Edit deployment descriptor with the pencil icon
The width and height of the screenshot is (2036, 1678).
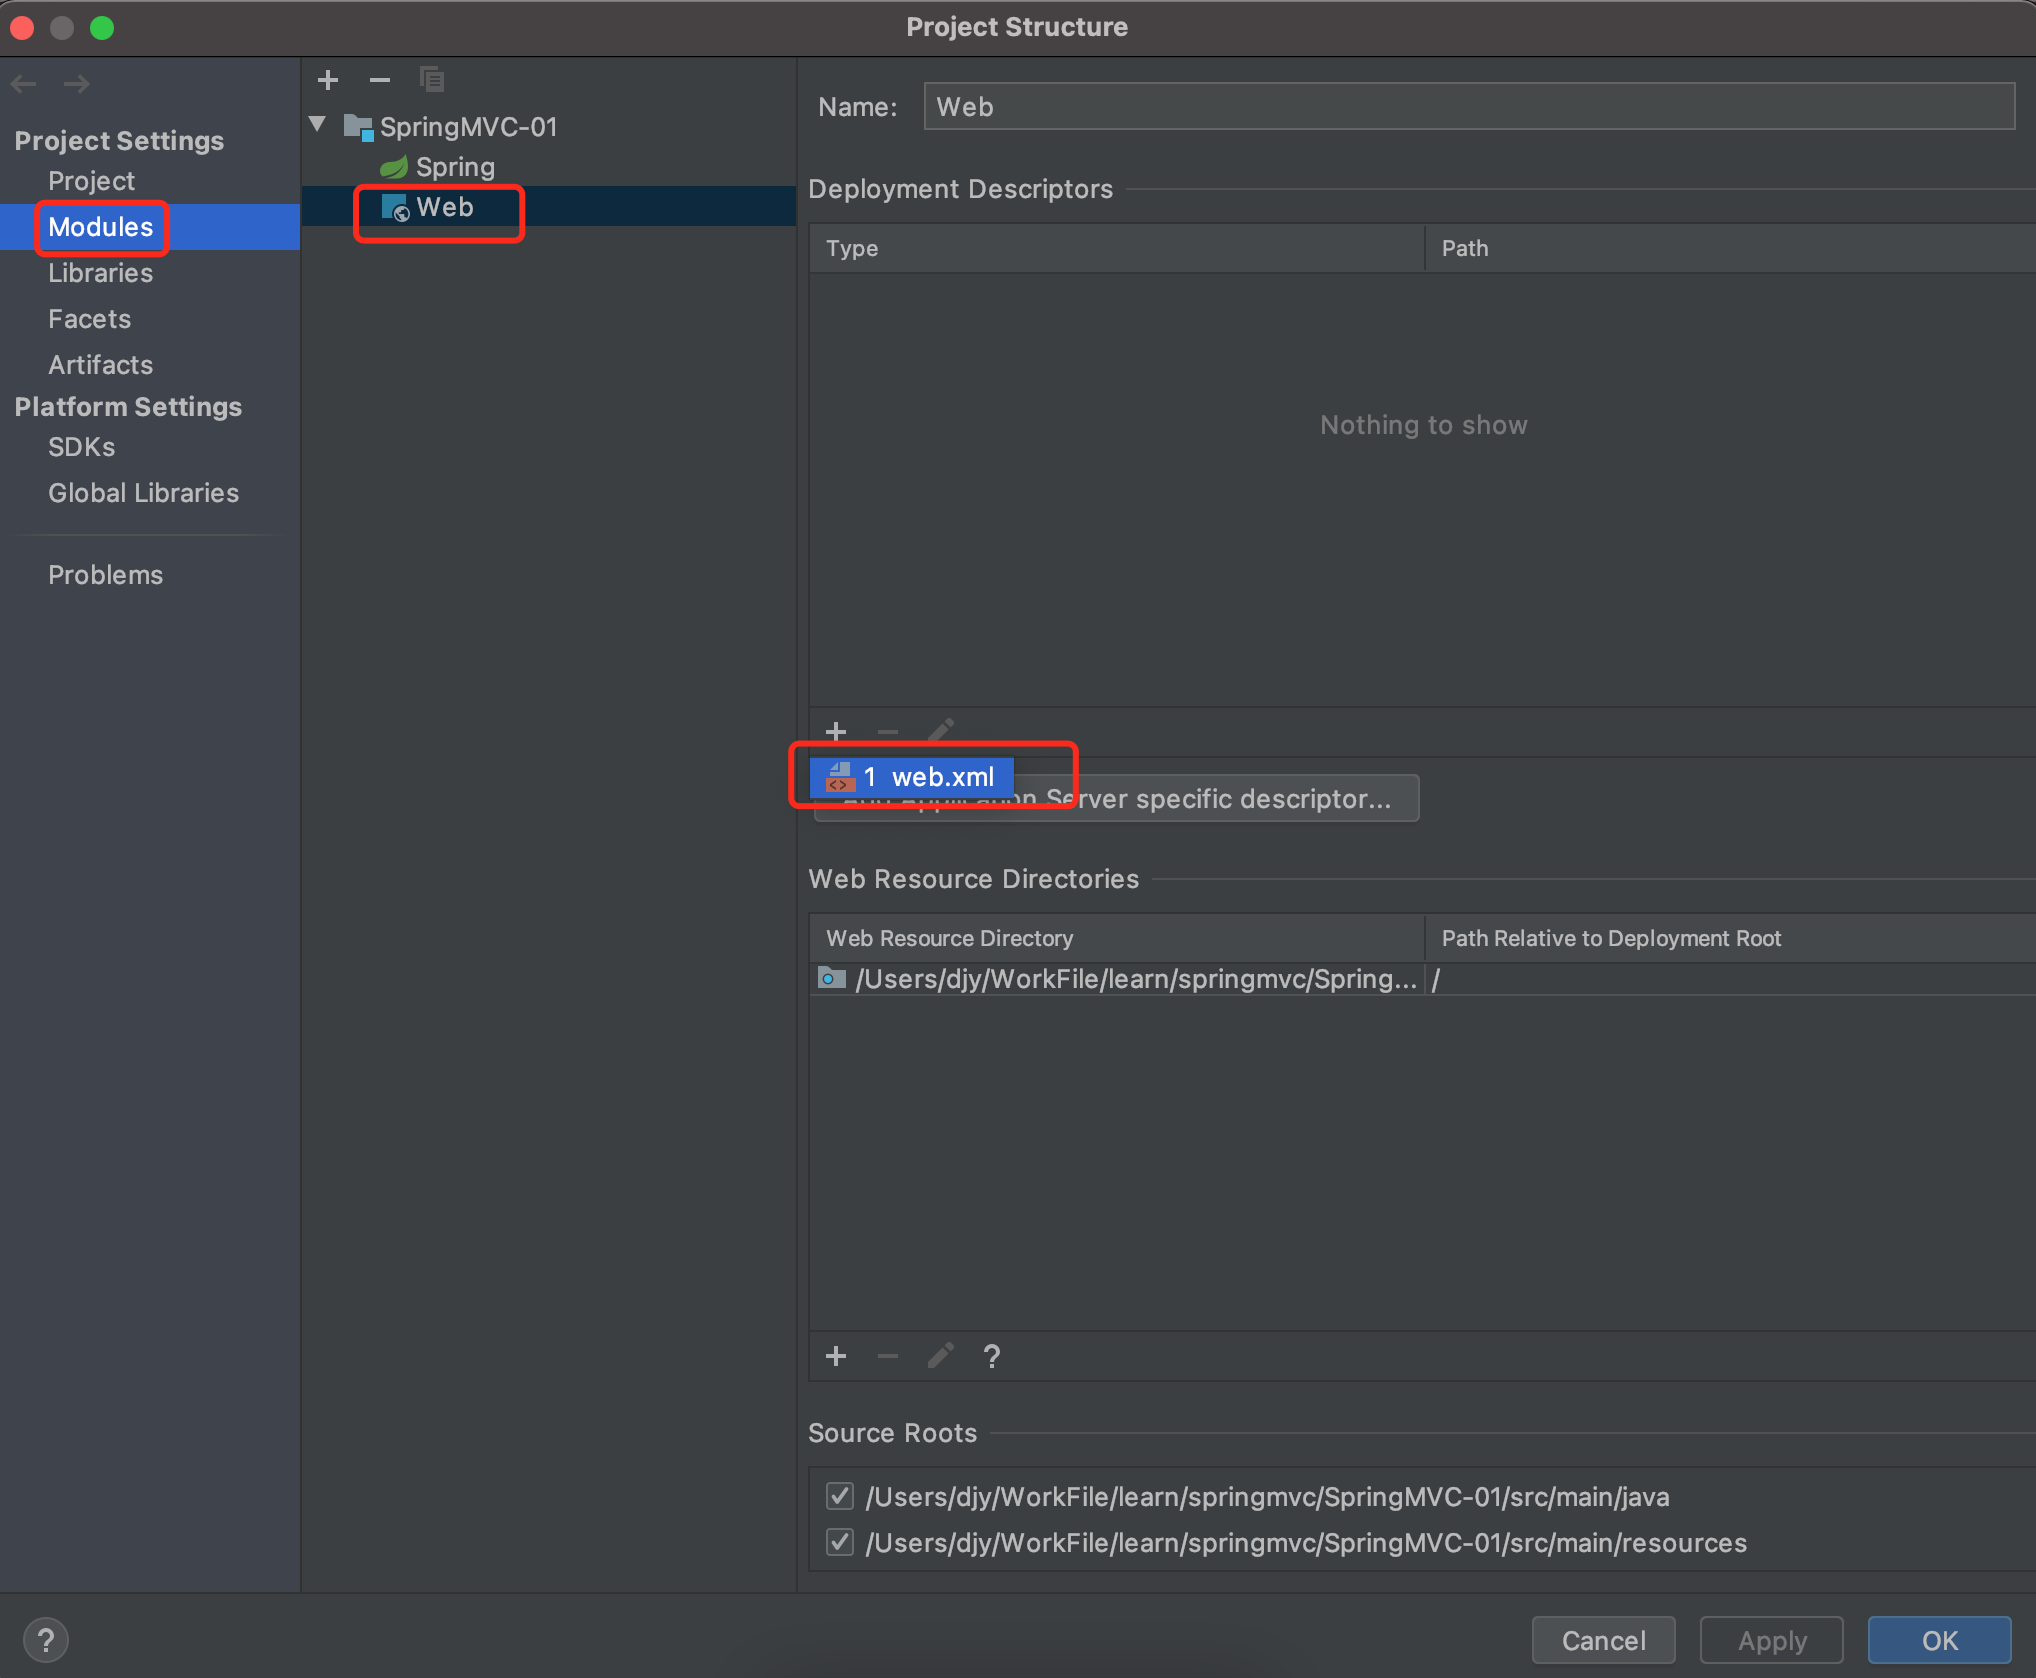(x=940, y=732)
